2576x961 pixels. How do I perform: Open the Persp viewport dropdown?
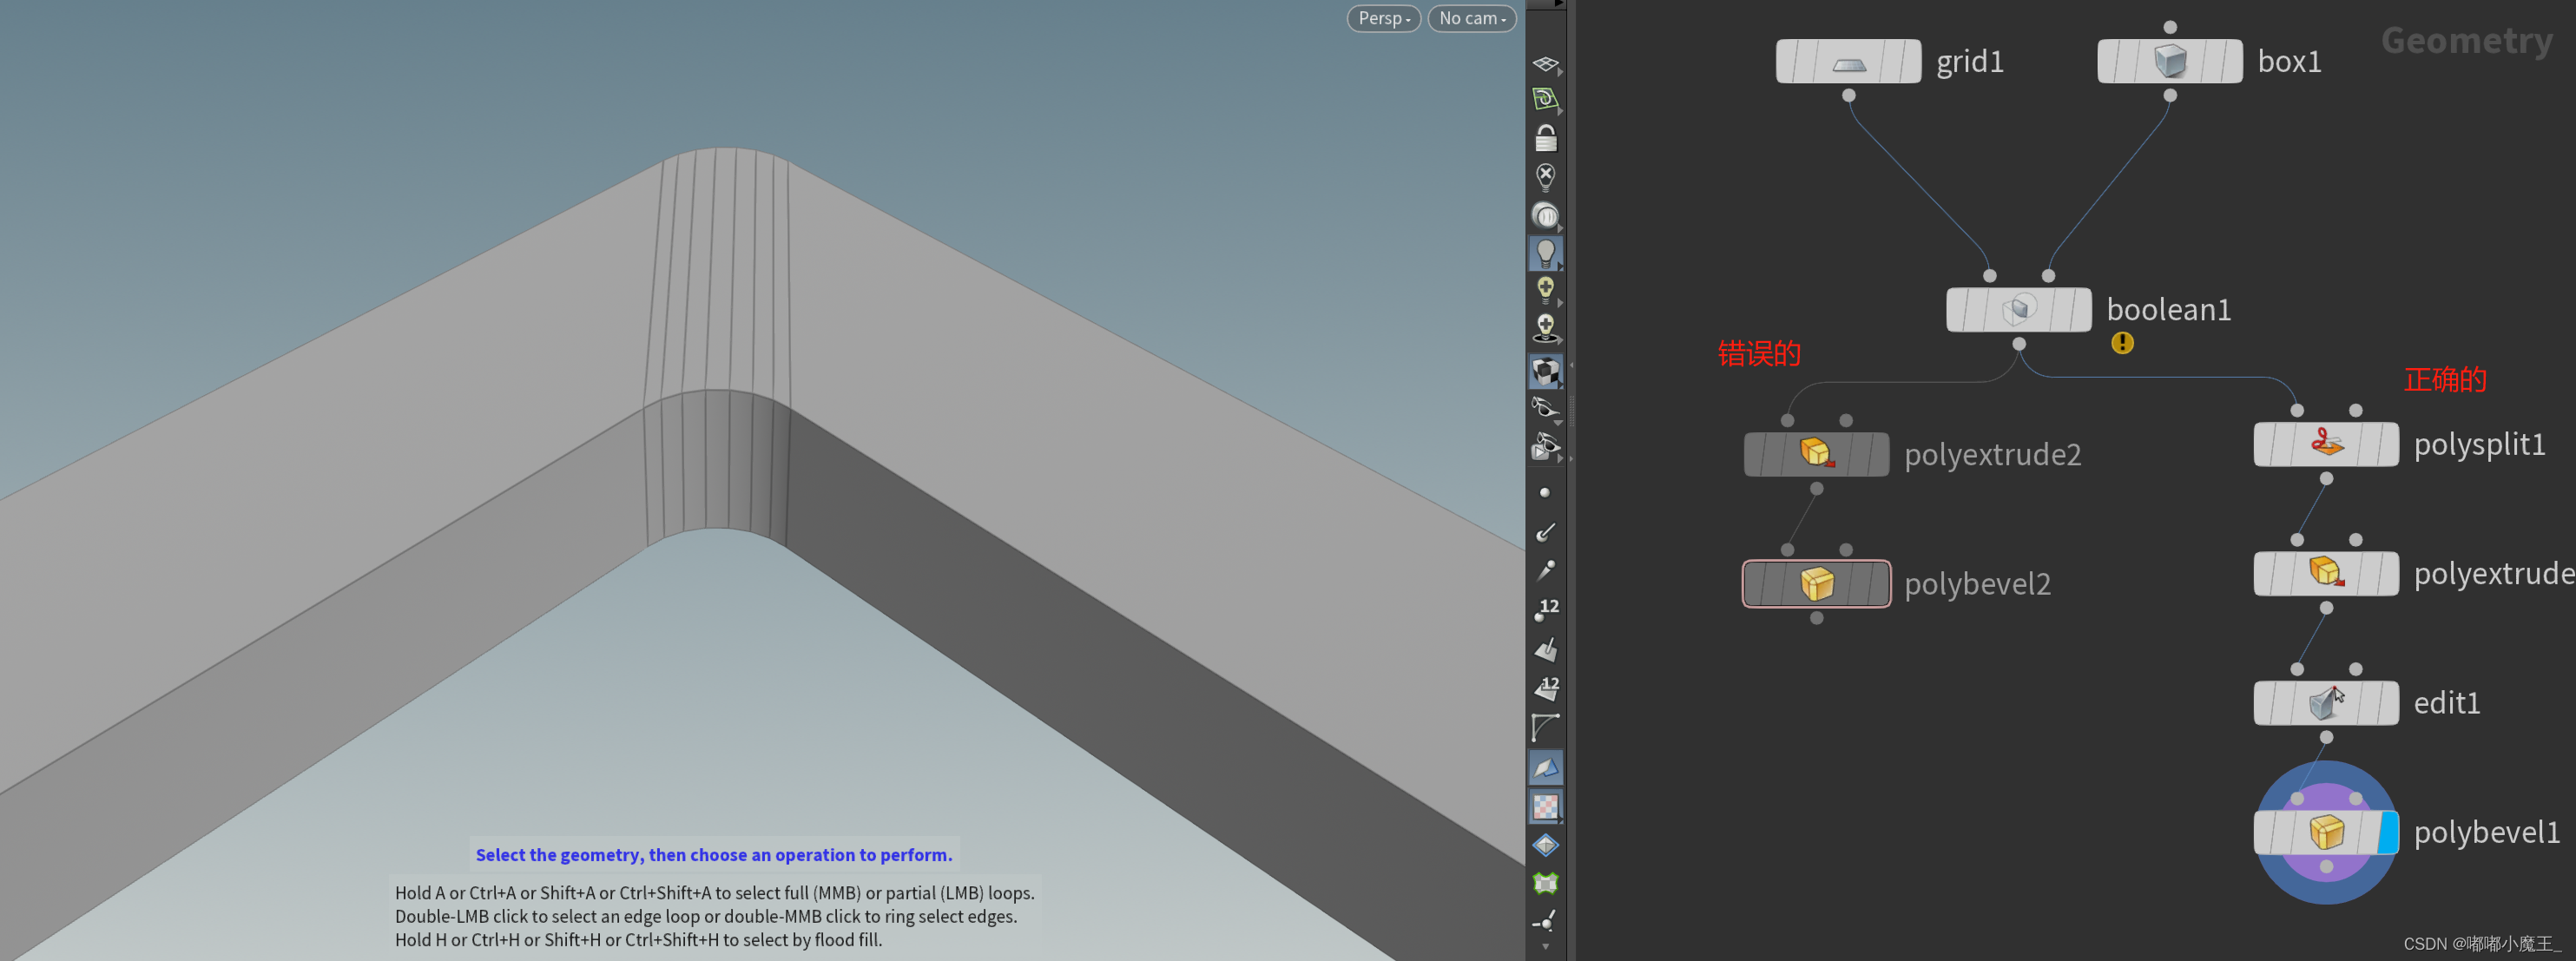click(1383, 18)
